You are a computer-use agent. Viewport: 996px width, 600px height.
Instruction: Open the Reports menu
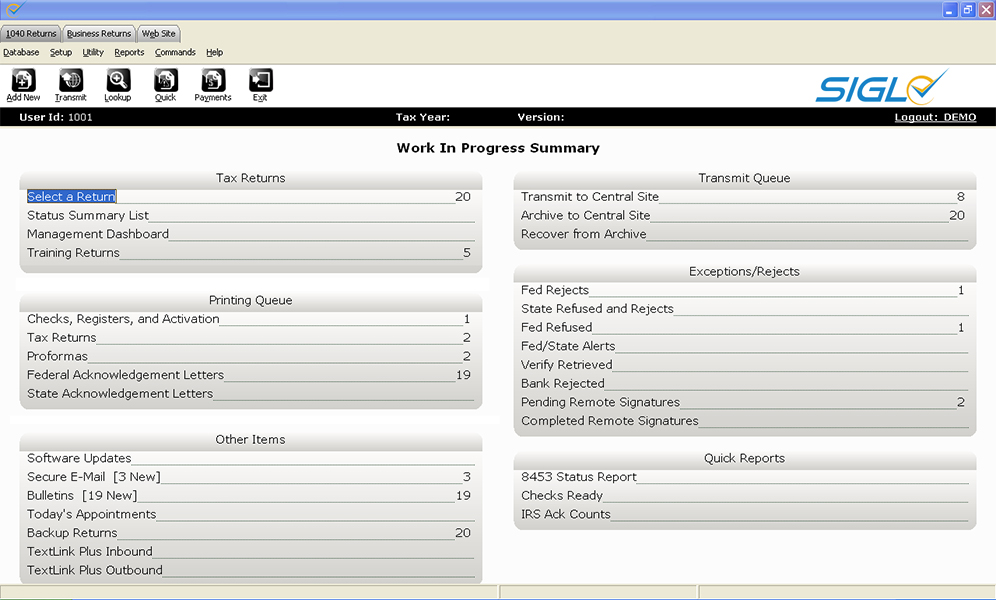coord(129,52)
